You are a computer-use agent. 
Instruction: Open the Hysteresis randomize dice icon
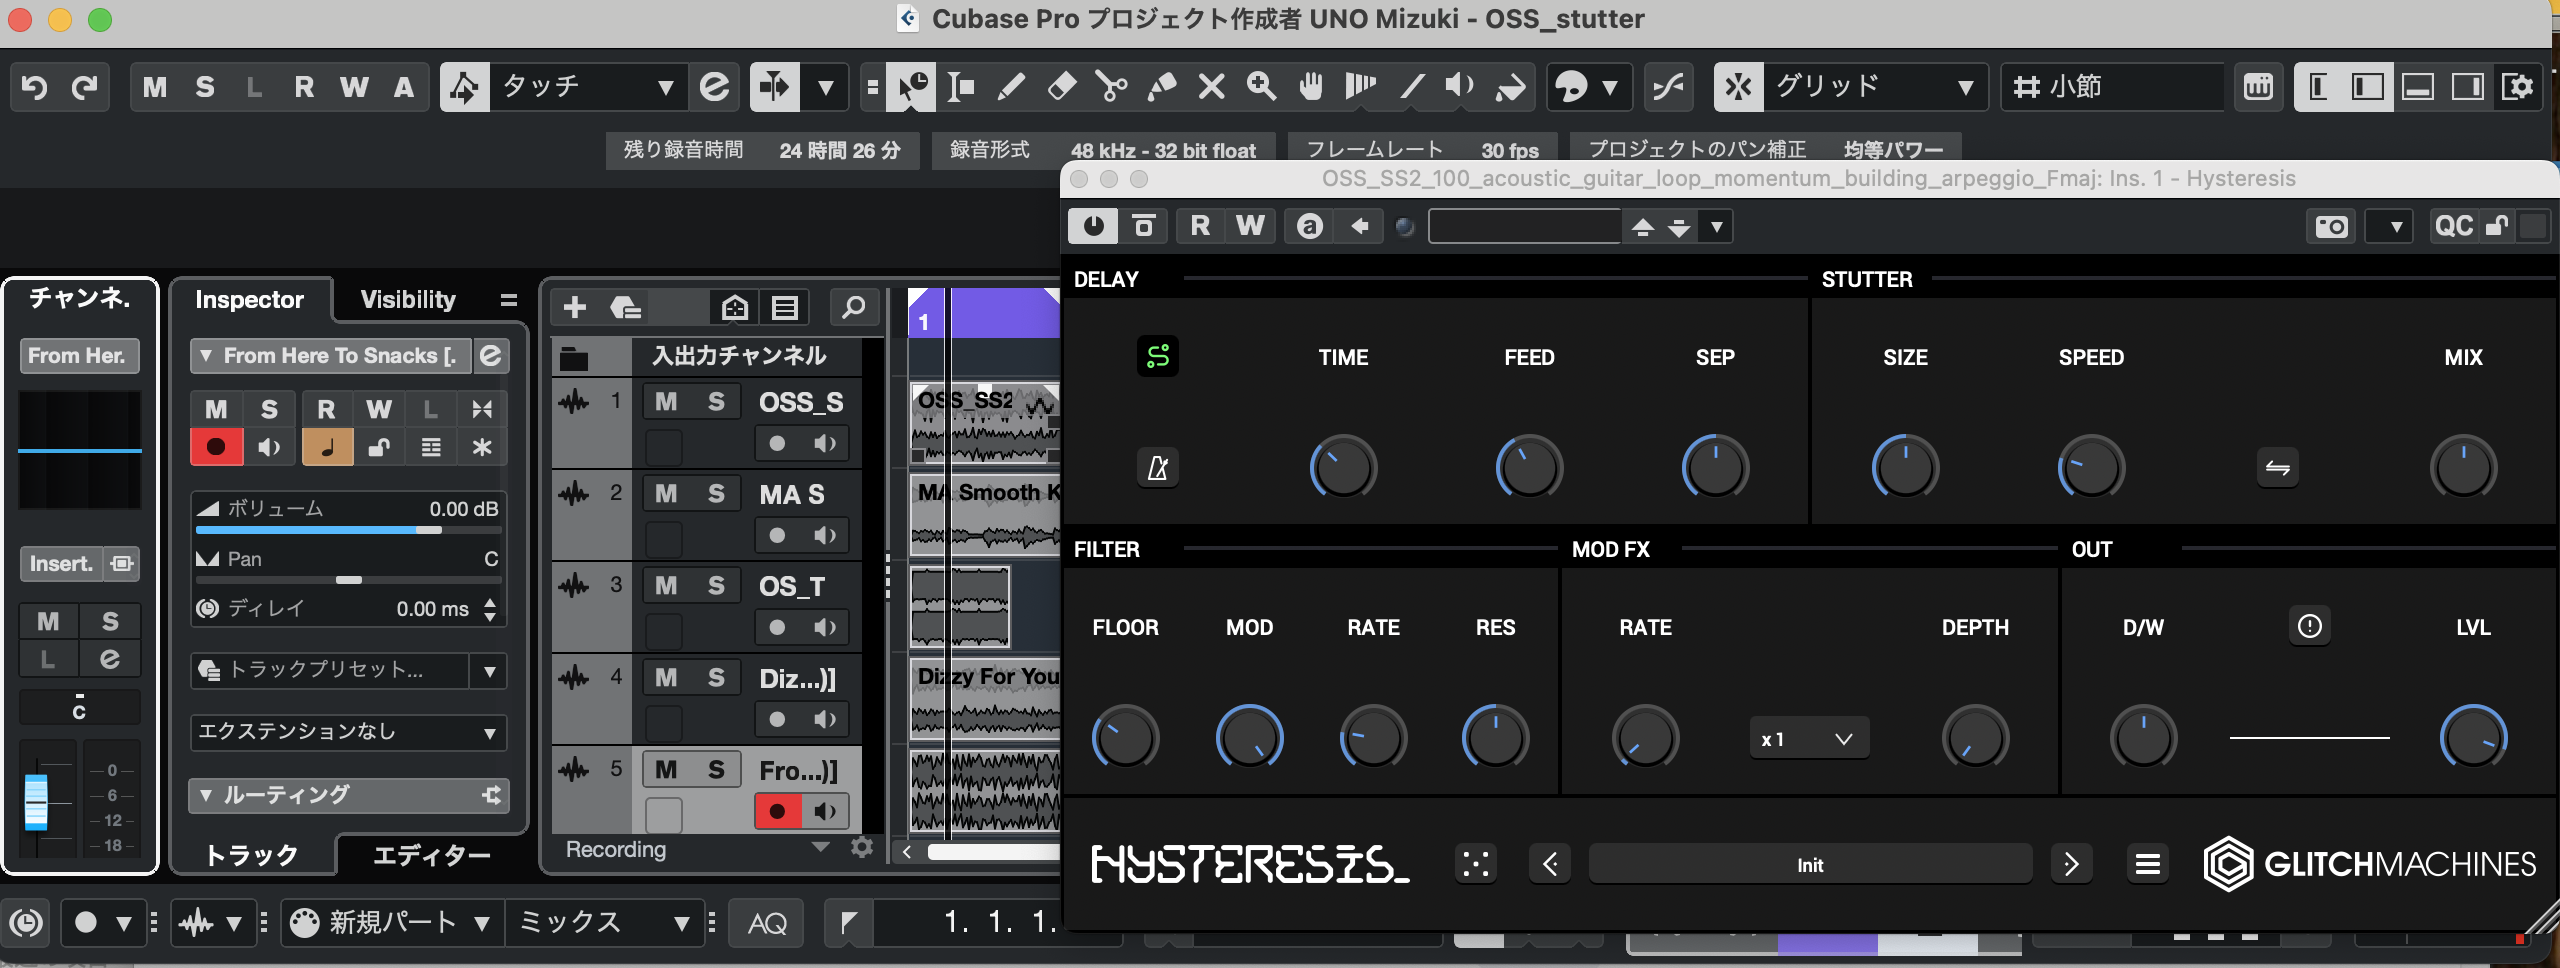(x=1476, y=864)
